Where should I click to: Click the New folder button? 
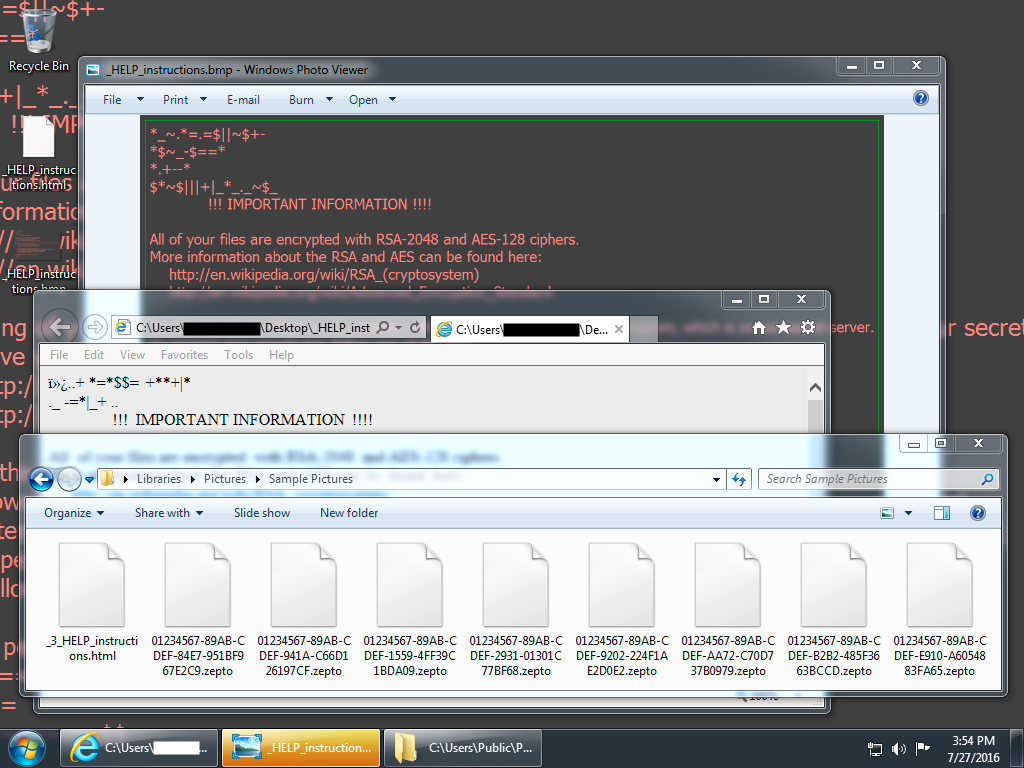[349, 513]
